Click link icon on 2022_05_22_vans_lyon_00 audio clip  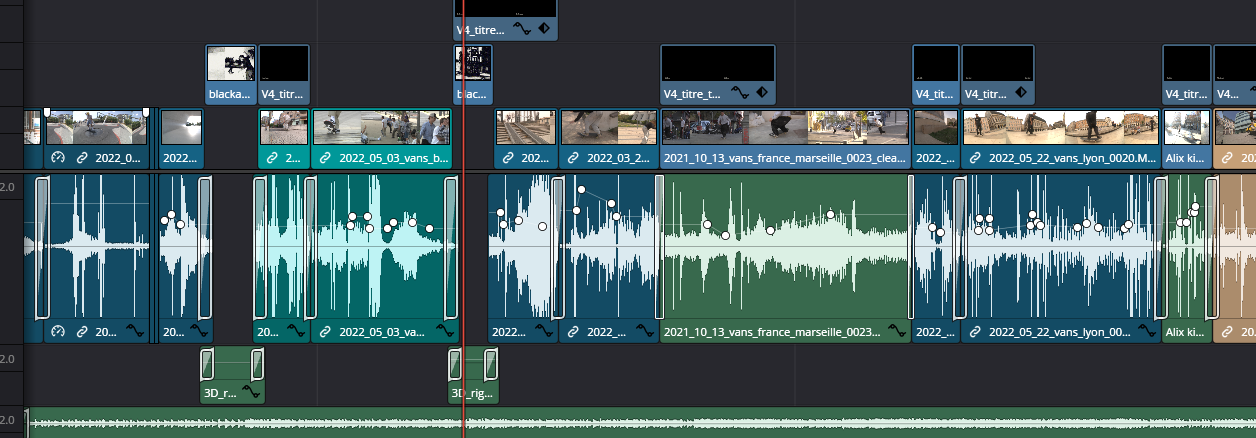click(976, 331)
